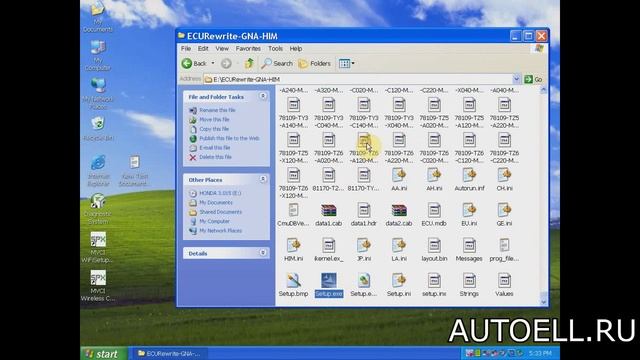Open My Network Places in Other Places
This screenshot has height=360, width=640.
[x=220, y=231]
